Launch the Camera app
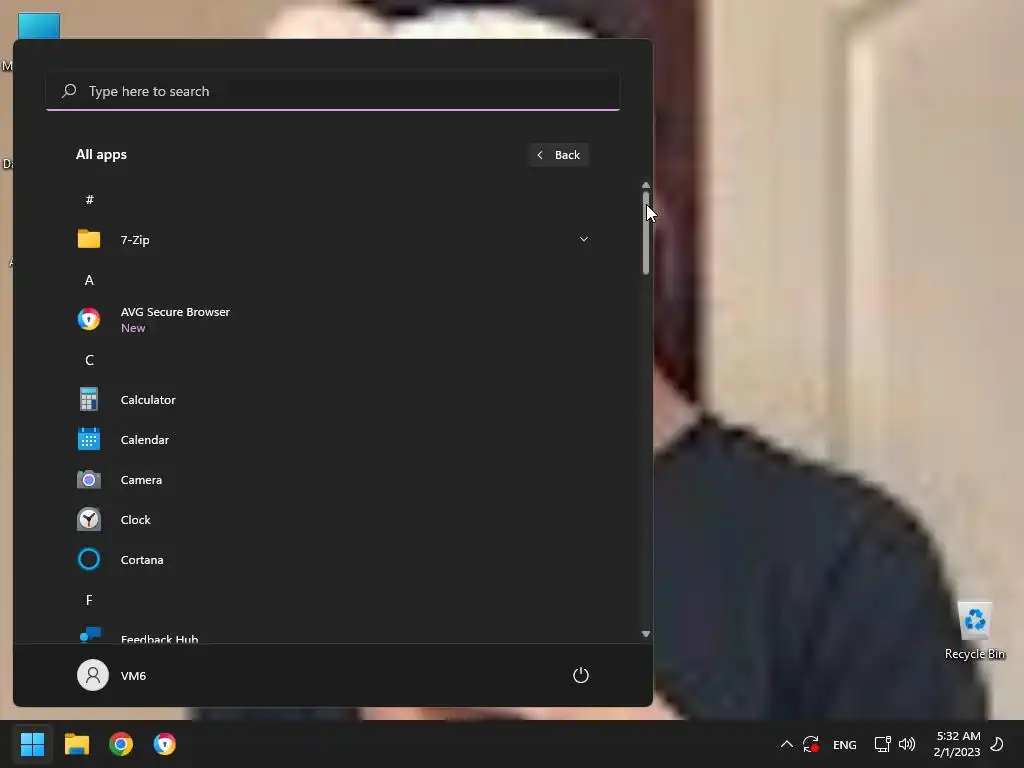 pos(333,479)
